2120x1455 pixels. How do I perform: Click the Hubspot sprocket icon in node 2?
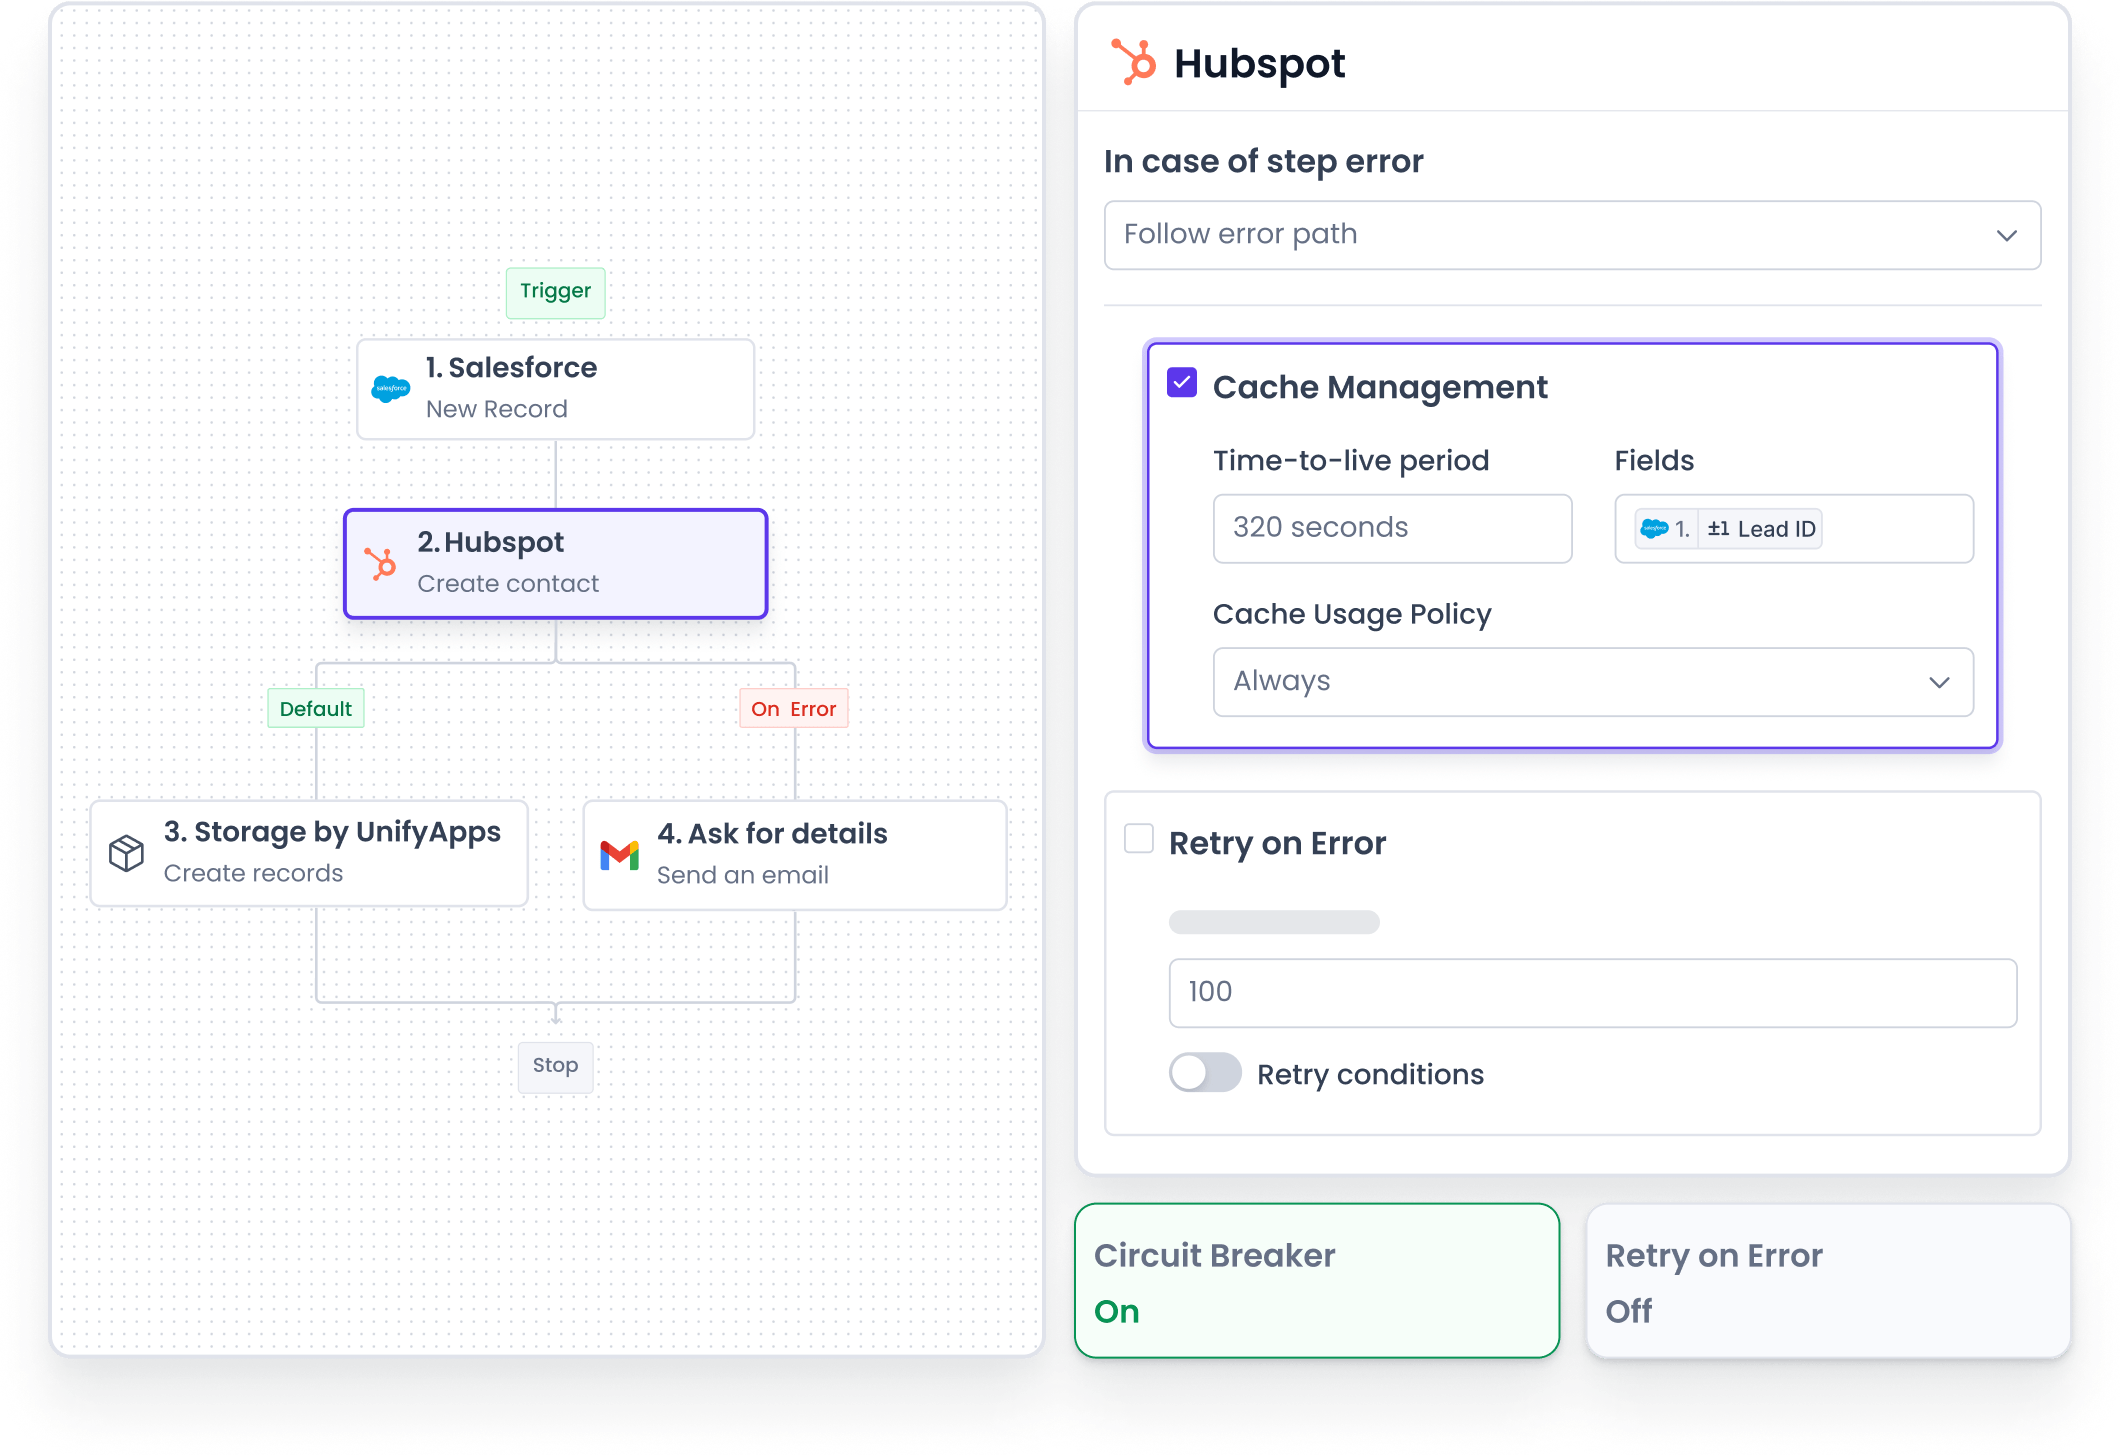(x=383, y=563)
